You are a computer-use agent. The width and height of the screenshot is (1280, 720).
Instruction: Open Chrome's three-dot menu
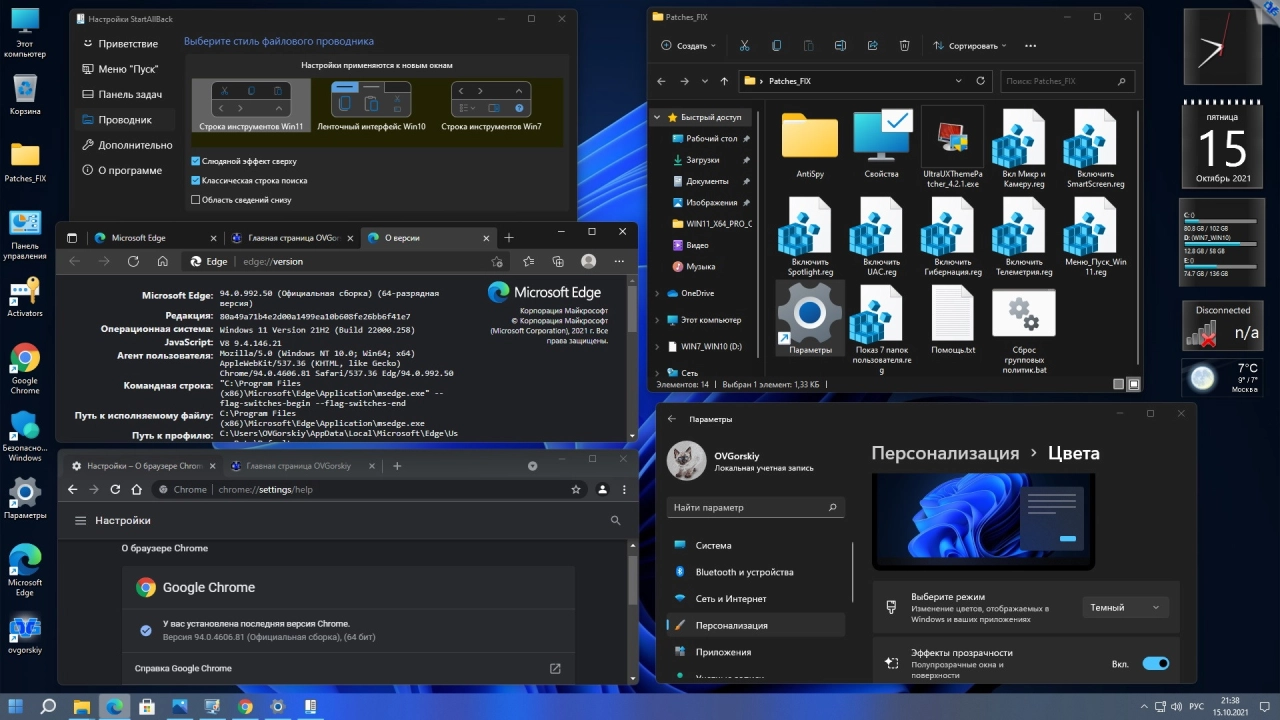(626, 490)
